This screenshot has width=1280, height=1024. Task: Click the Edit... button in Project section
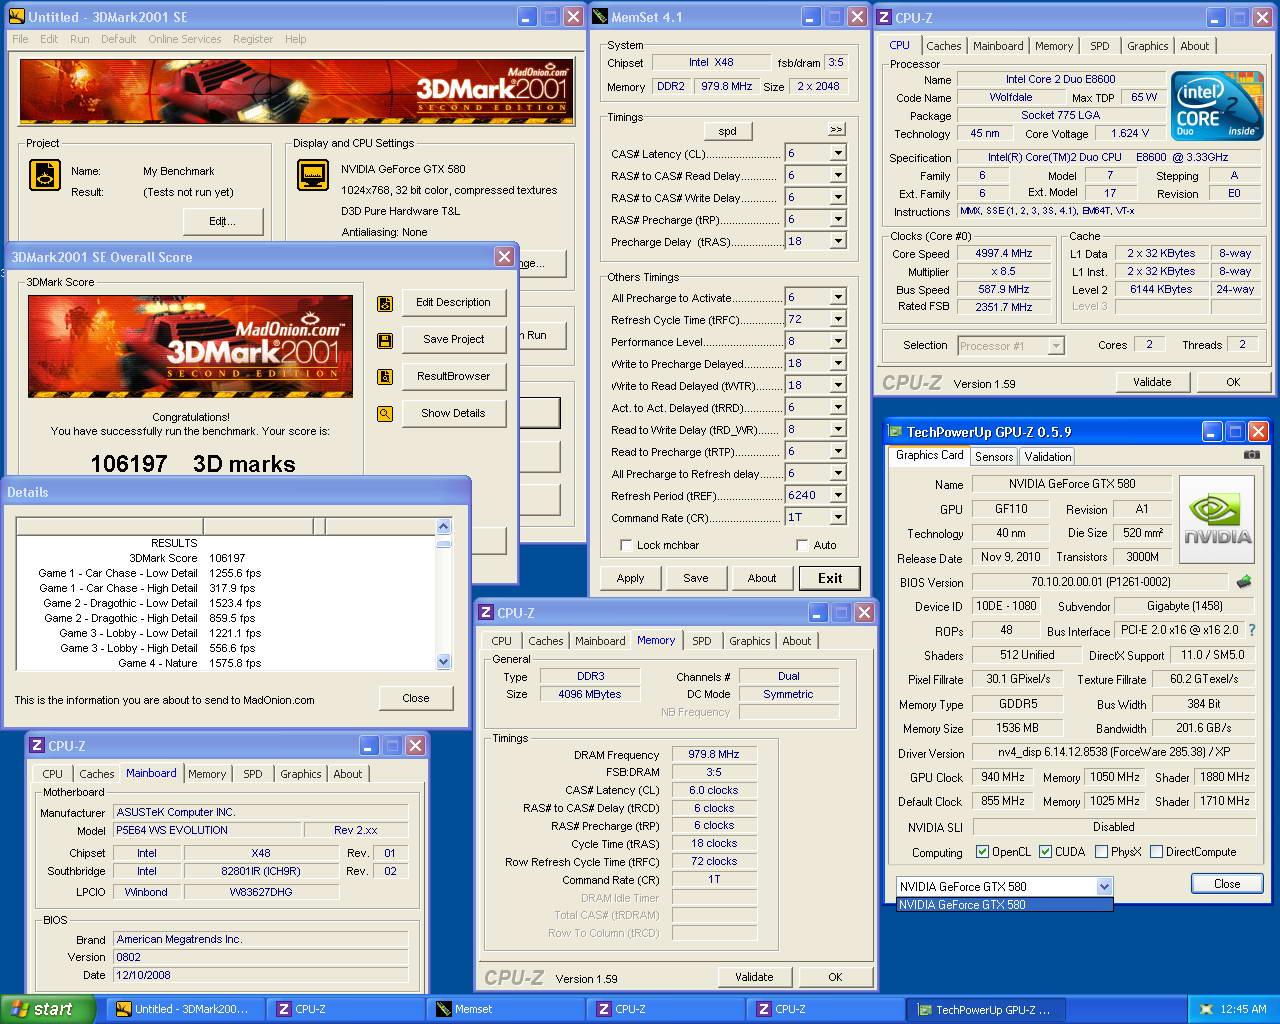click(x=223, y=221)
